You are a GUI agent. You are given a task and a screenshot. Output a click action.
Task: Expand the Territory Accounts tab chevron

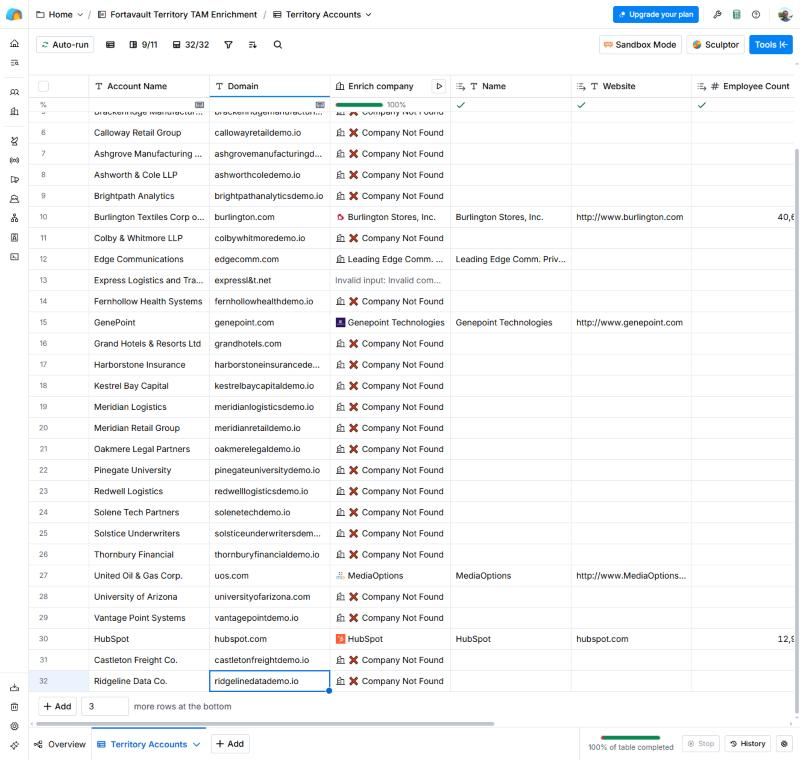click(x=196, y=744)
